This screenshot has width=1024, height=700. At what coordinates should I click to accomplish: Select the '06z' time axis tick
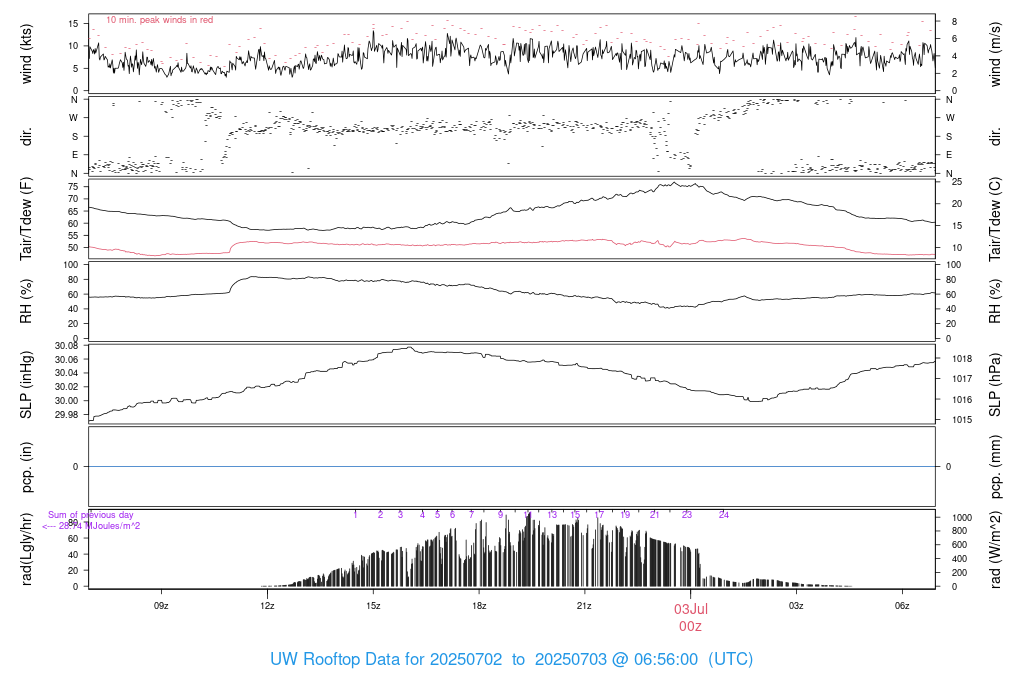tap(902, 606)
